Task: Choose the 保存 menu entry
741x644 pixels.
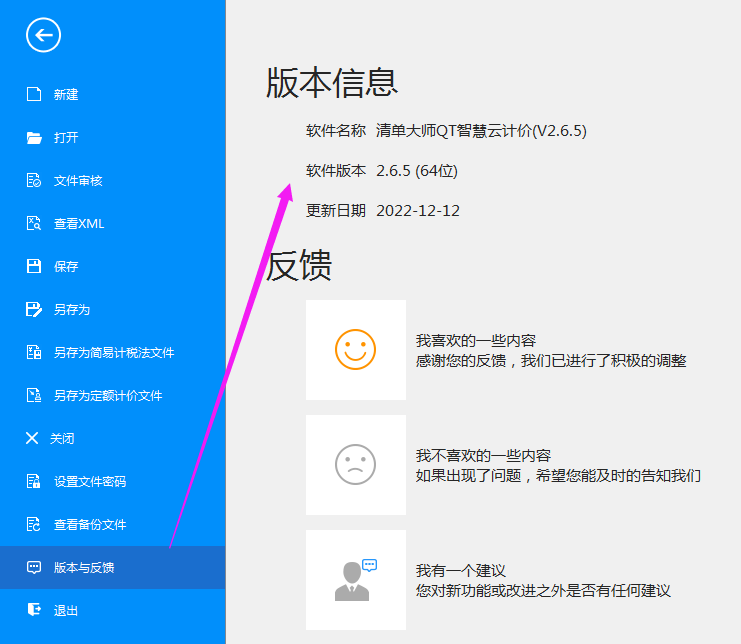Action: point(112,266)
